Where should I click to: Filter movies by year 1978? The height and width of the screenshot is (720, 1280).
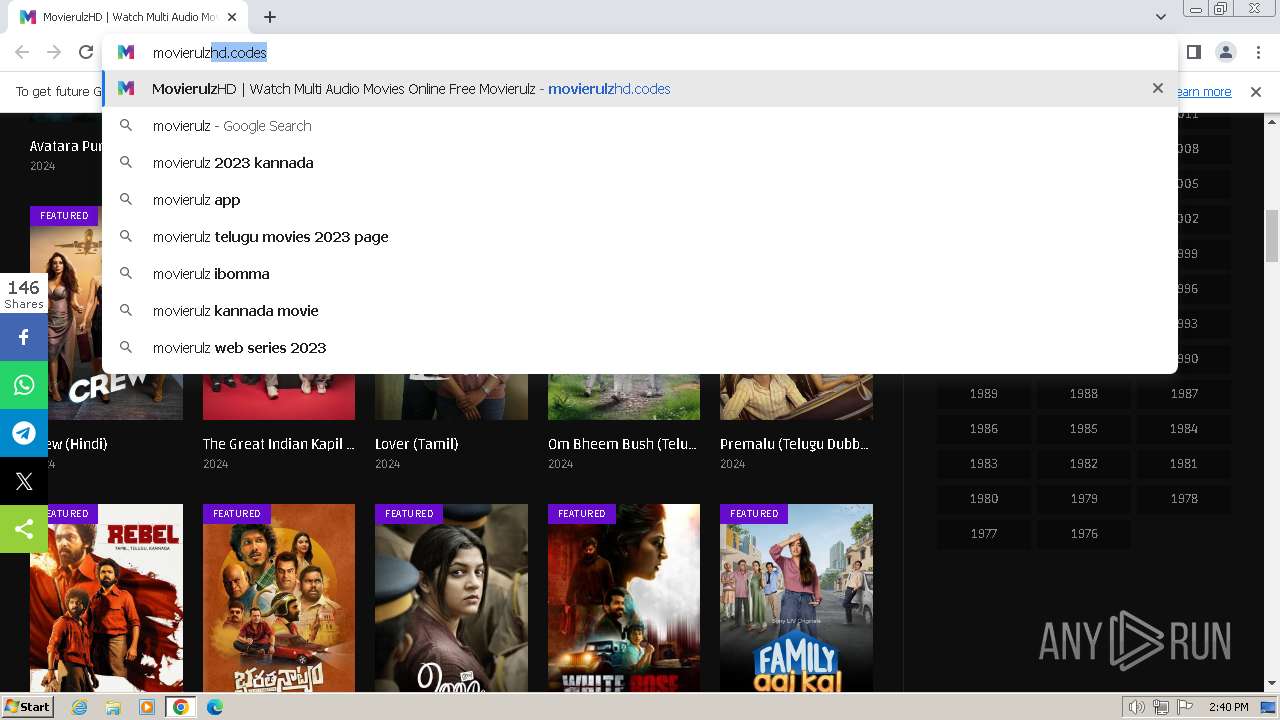[1184, 499]
